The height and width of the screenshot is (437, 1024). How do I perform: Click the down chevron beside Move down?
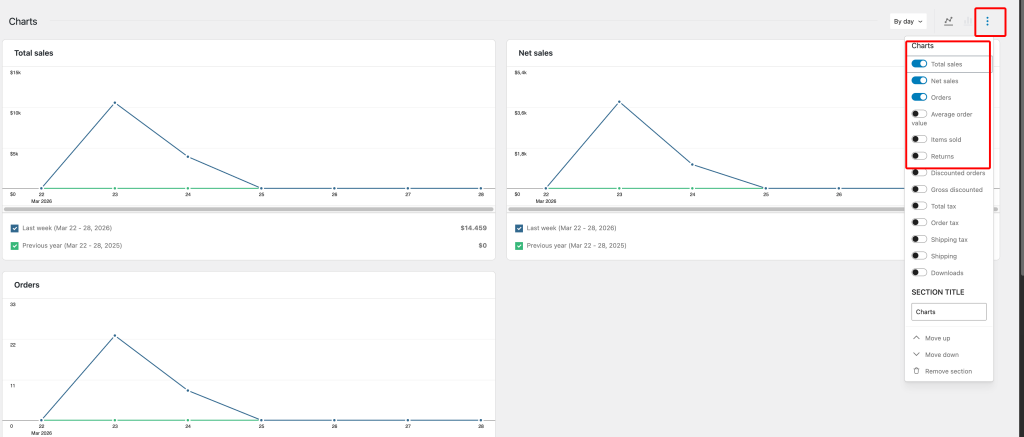click(917, 354)
